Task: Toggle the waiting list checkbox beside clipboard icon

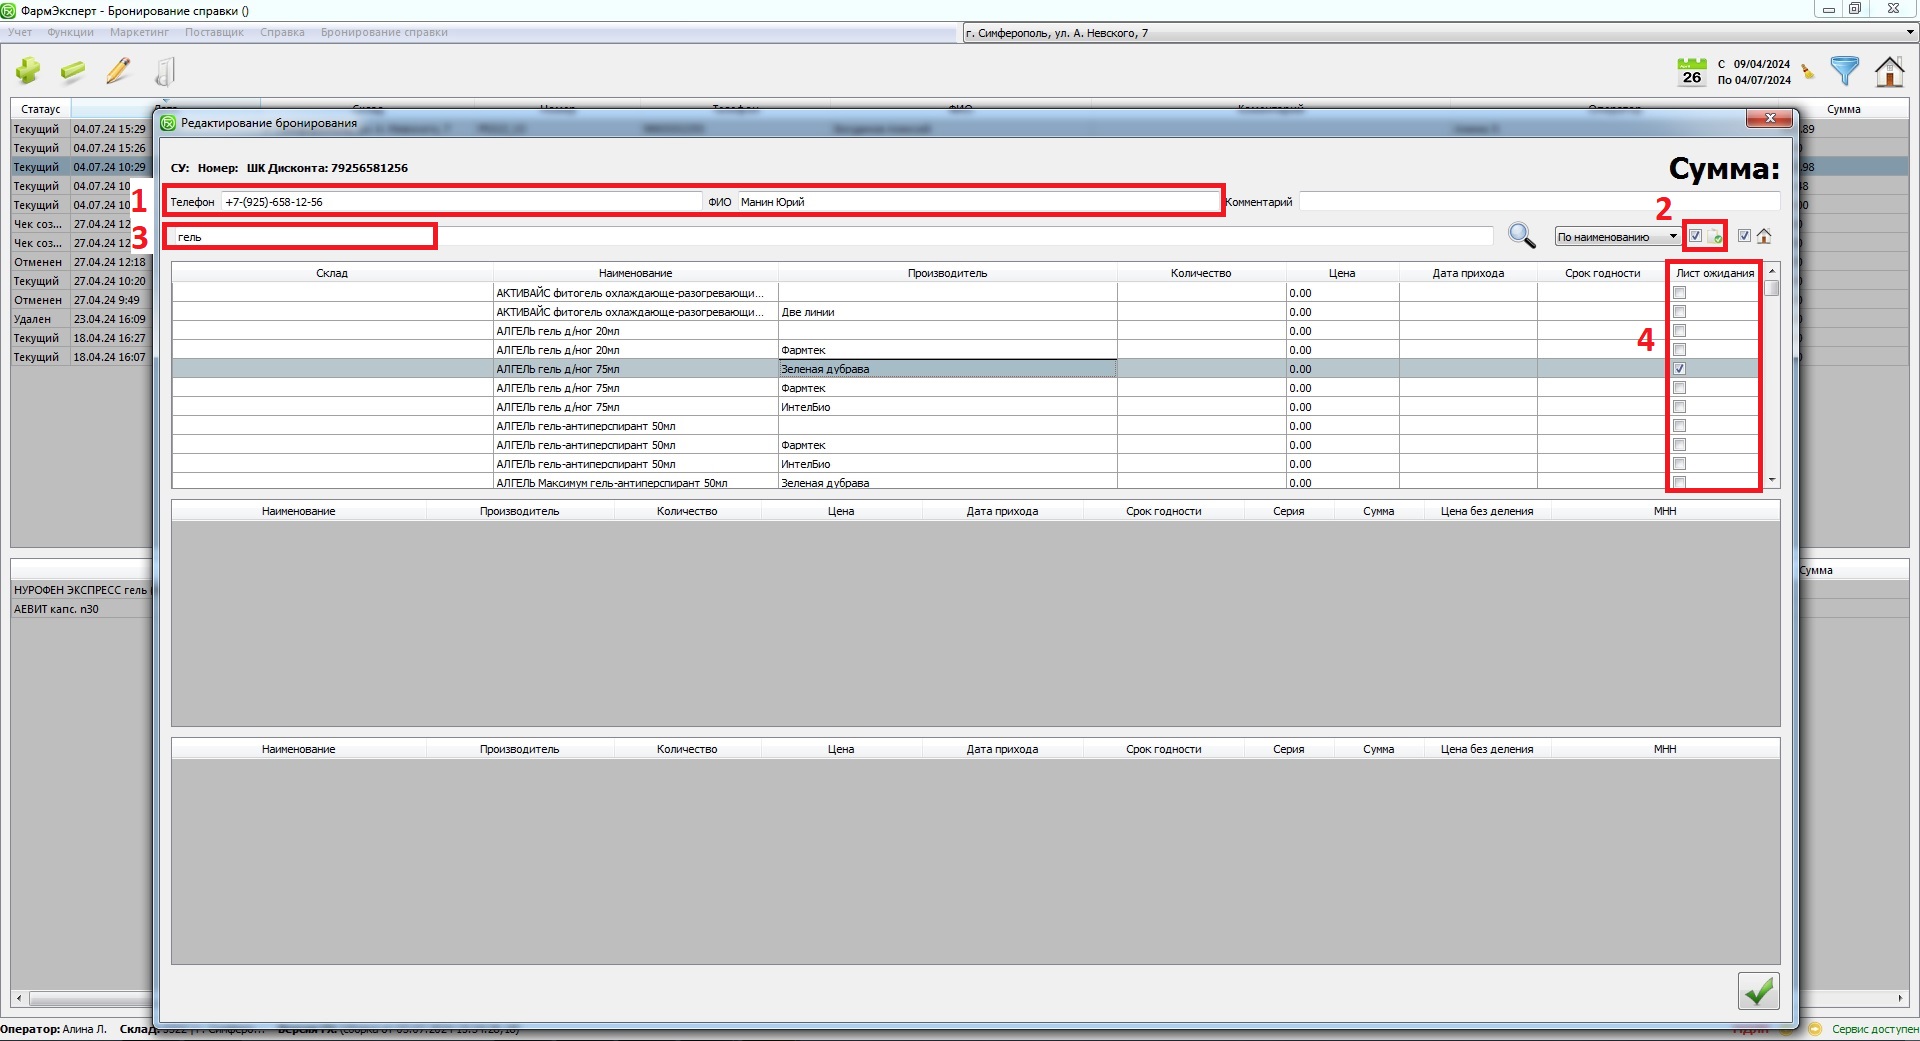Action: click(1696, 236)
